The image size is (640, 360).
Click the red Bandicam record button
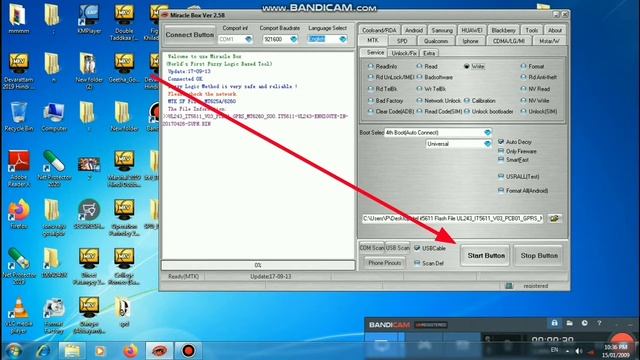[623, 341]
